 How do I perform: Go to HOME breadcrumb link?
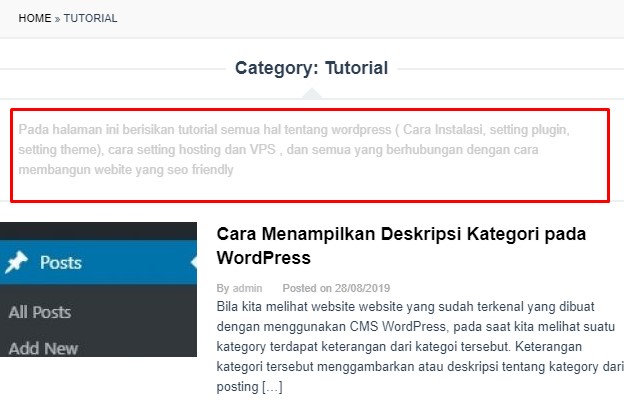35,18
